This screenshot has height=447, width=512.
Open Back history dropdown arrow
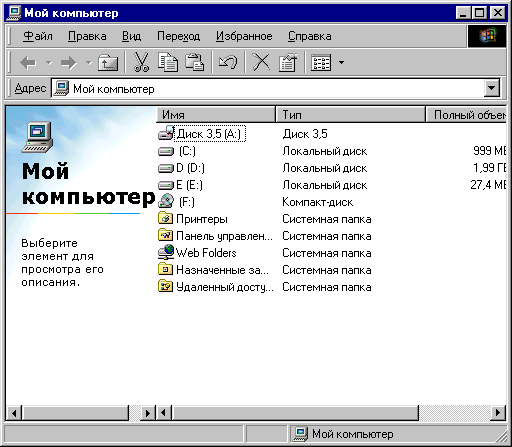49,62
